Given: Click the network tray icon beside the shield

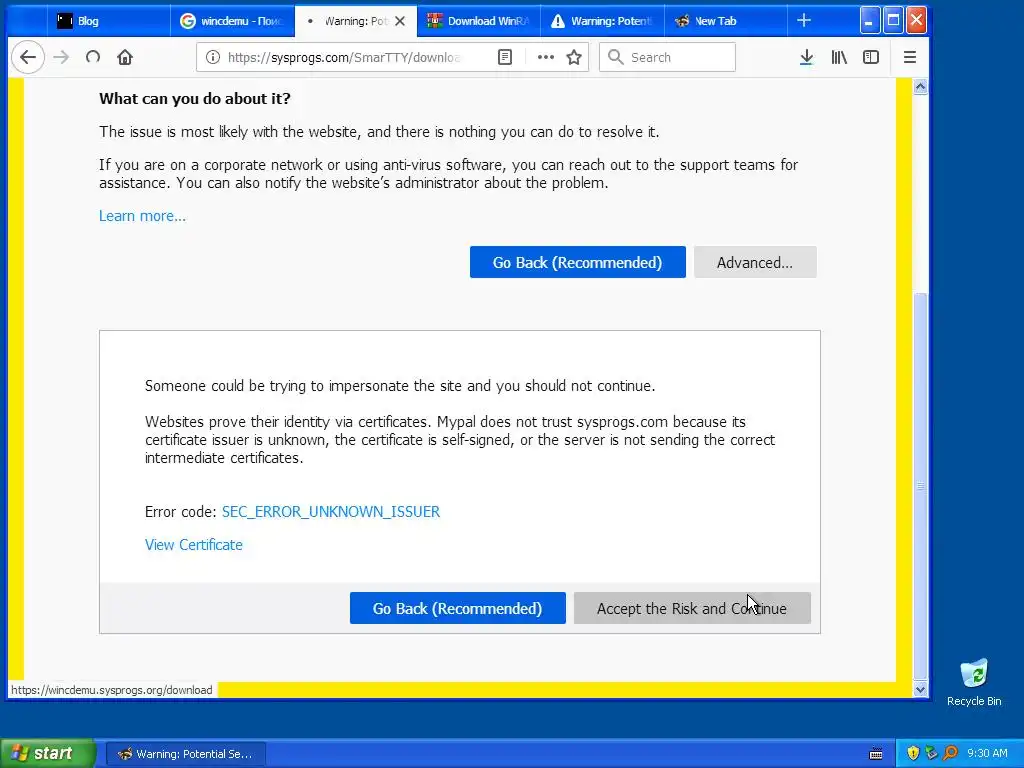Looking at the screenshot, I should pyautogui.click(x=931, y=754).
